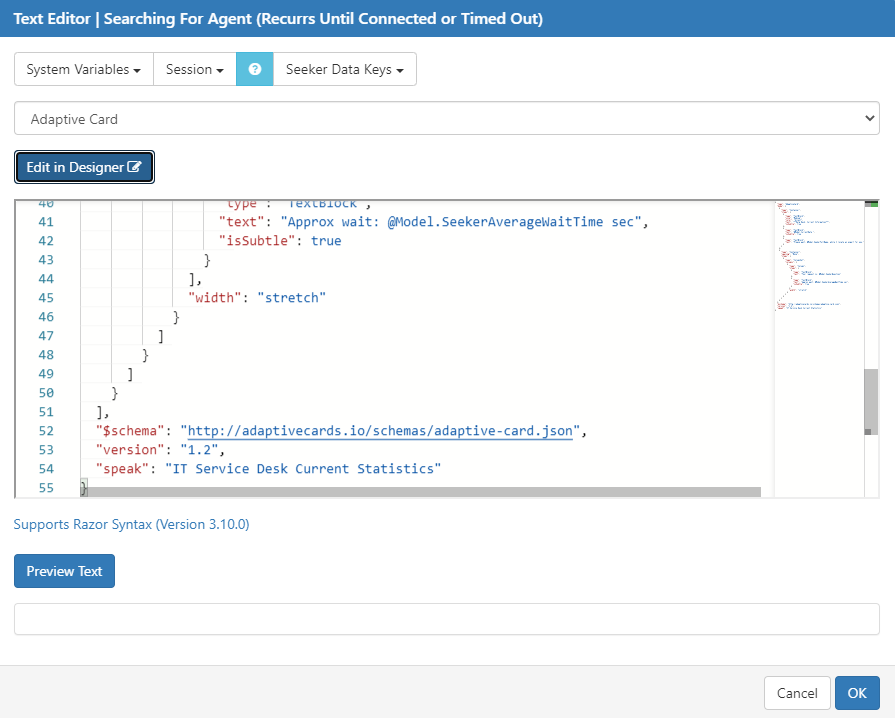Click the "$schema" key on line 52
This screenshot has width=895, height=718.
pos(130,431)
